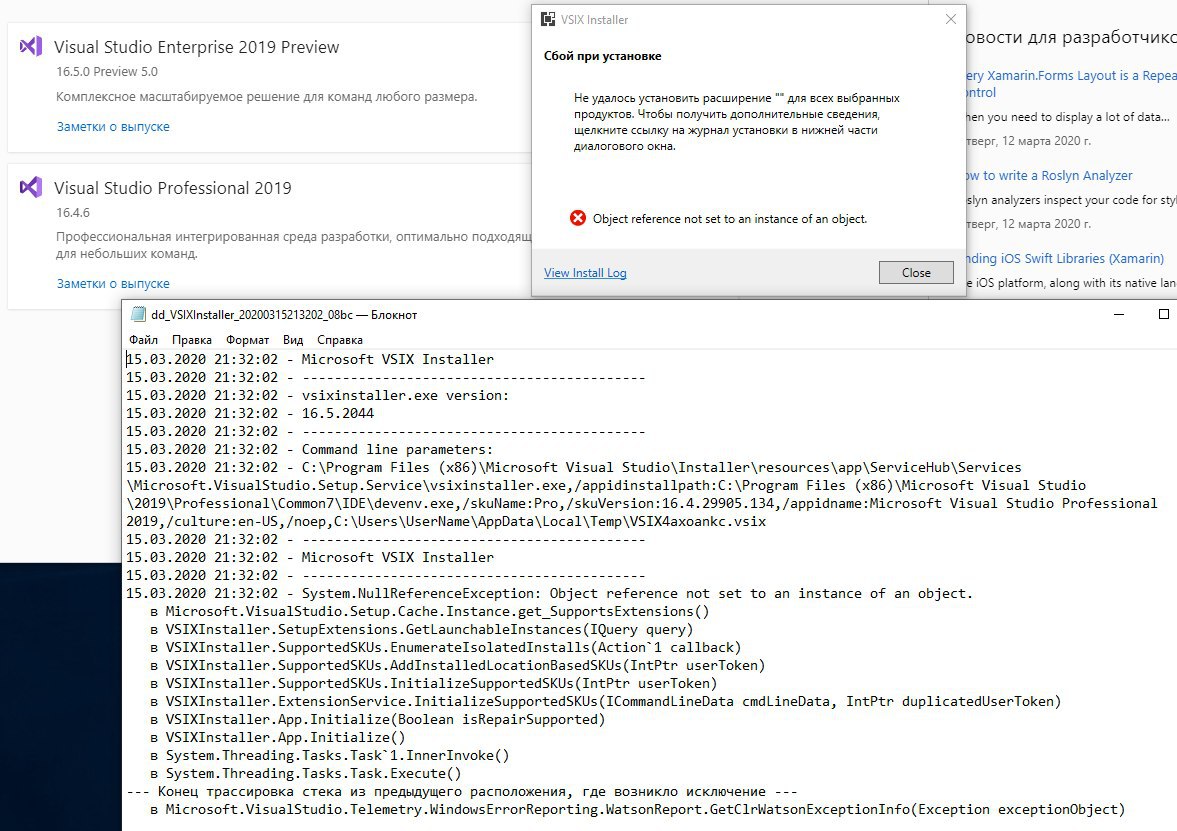The height and width of the screenshot is (831, 1177).
Task: Click the GetClrWatsonExceptionInfo stack trace line
Action: click(x=638, y=810)
